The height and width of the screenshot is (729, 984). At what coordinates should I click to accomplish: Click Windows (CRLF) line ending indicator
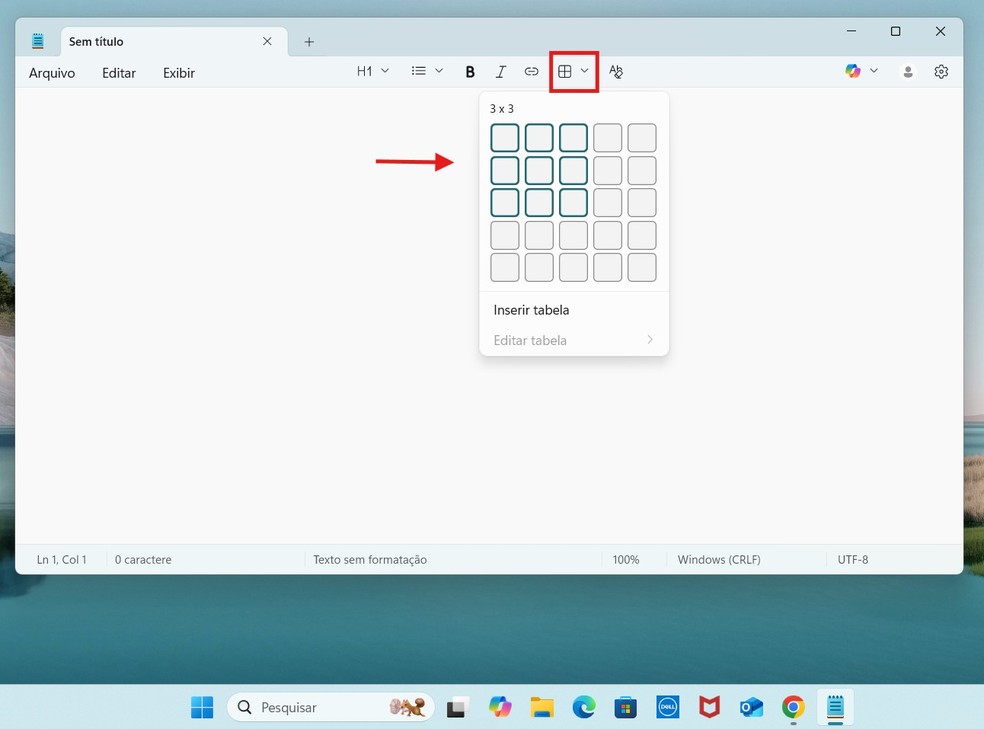[719, 560]
